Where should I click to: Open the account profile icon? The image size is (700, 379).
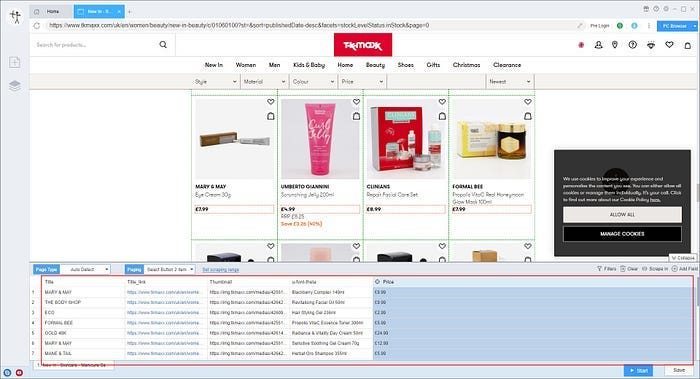(x=598, y=45)
